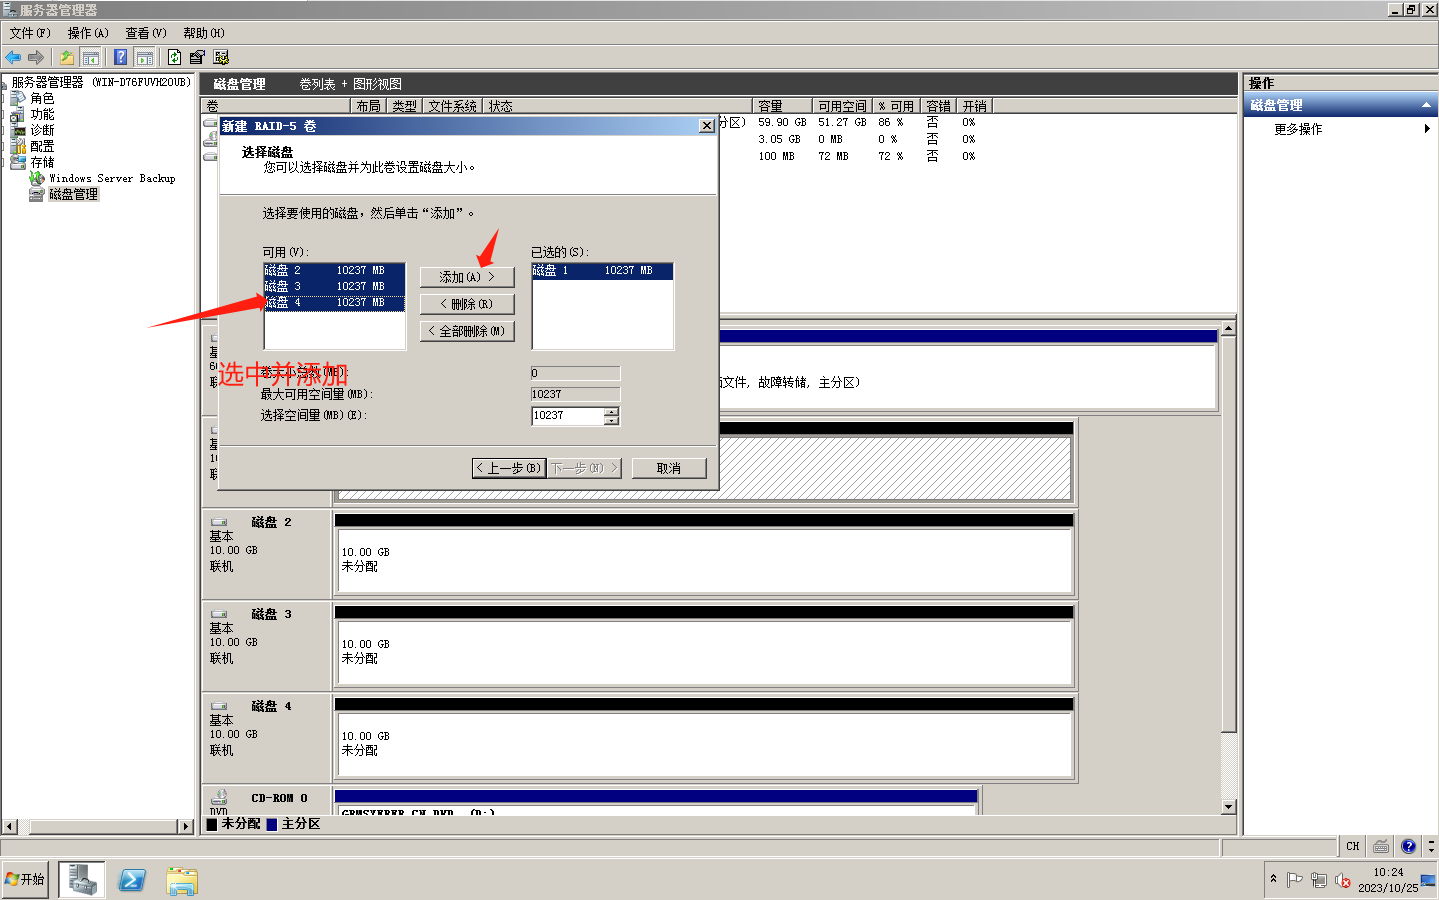The width and height of the screenshot is (1439, 900).
Task: Select 磁盘管理 in the console tree
Action: click(x=74, y=194)
